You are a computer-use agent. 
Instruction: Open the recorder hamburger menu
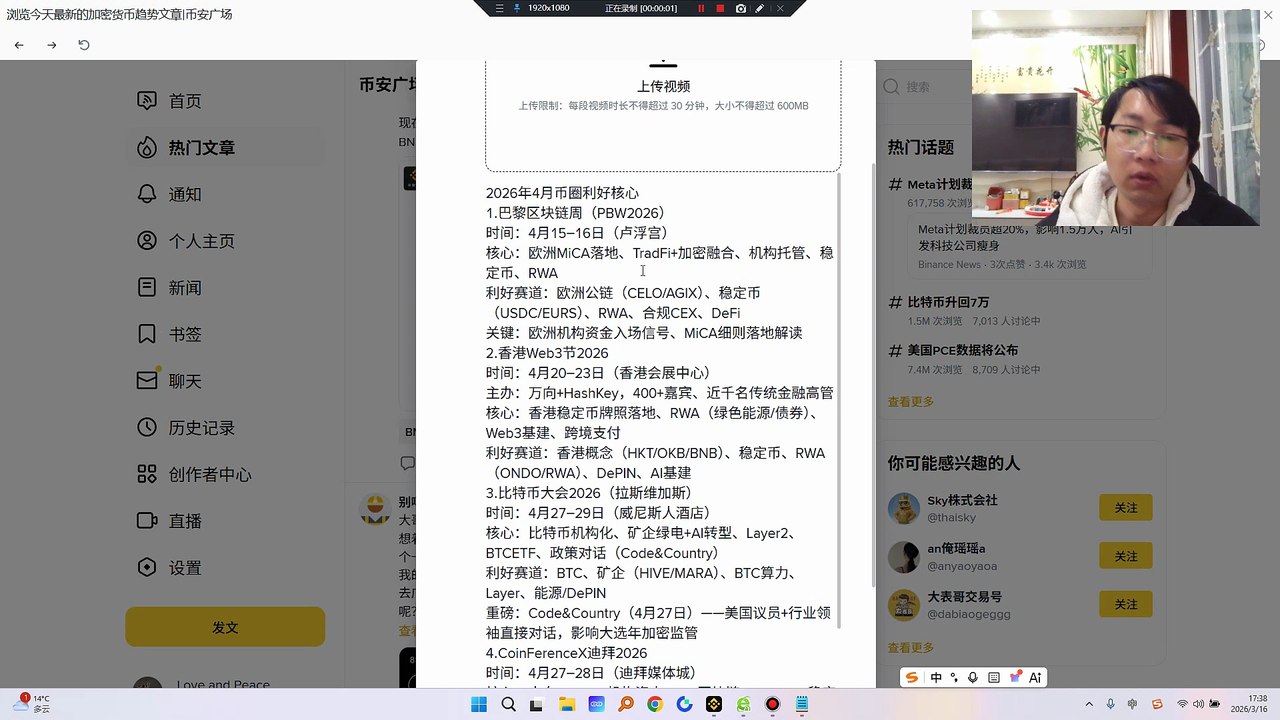point(498,8)
